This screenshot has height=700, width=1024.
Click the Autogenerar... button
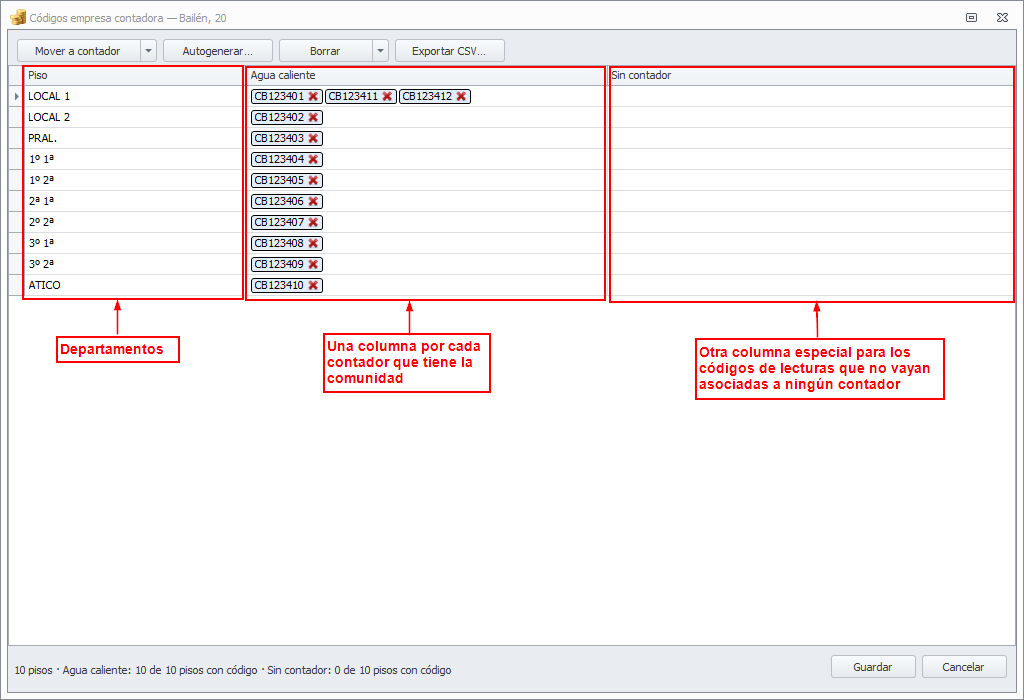[217, 51]
